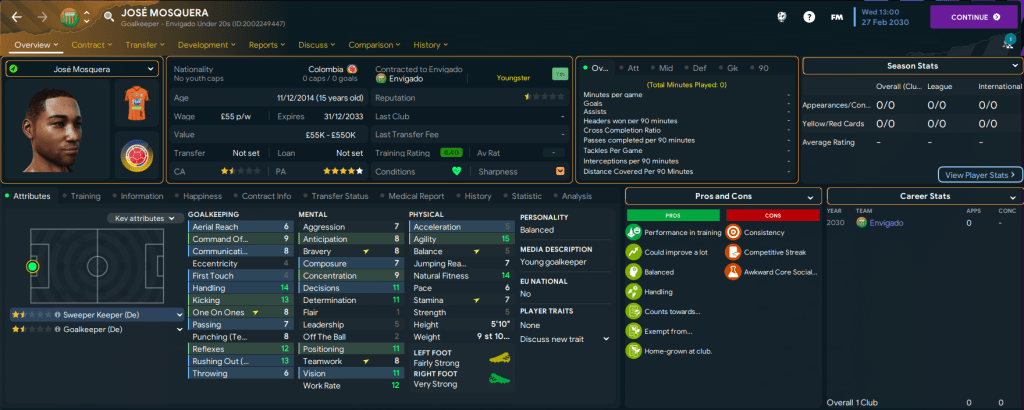Select the Gk stats radio option
The image size is (1024, 410).
[x=740, y=68]
